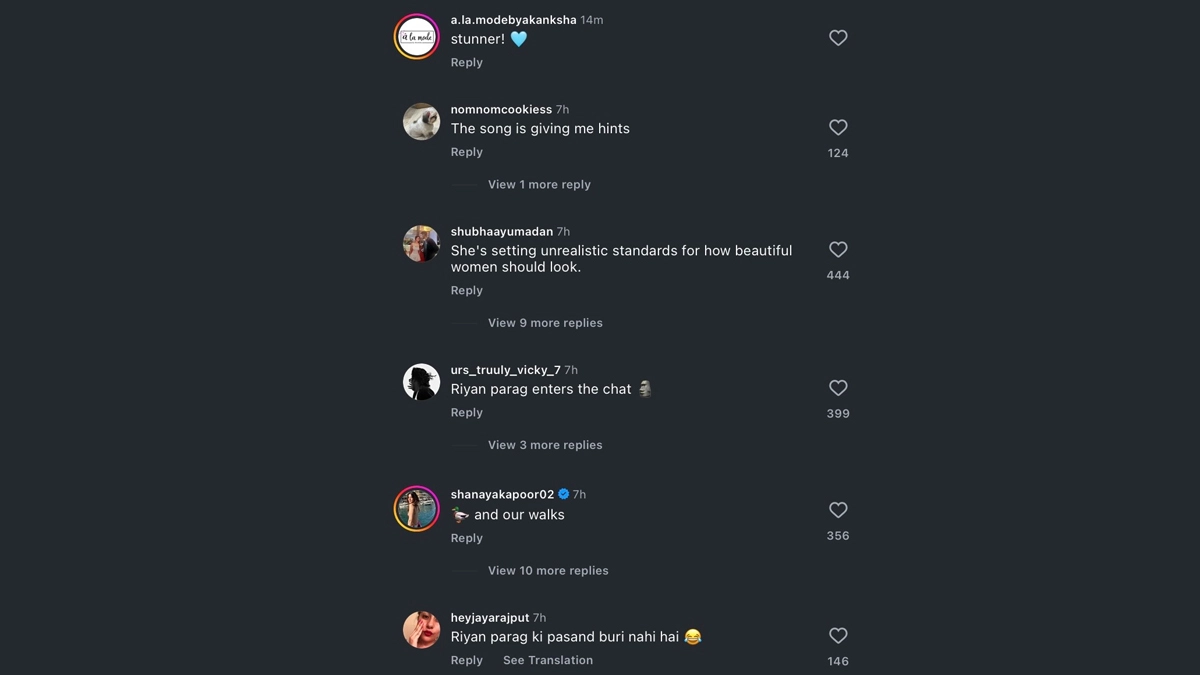Open shubhaayumadan username link
Image resolution: width=1200 pixels, height=675 pixels.
pos(501,232)
